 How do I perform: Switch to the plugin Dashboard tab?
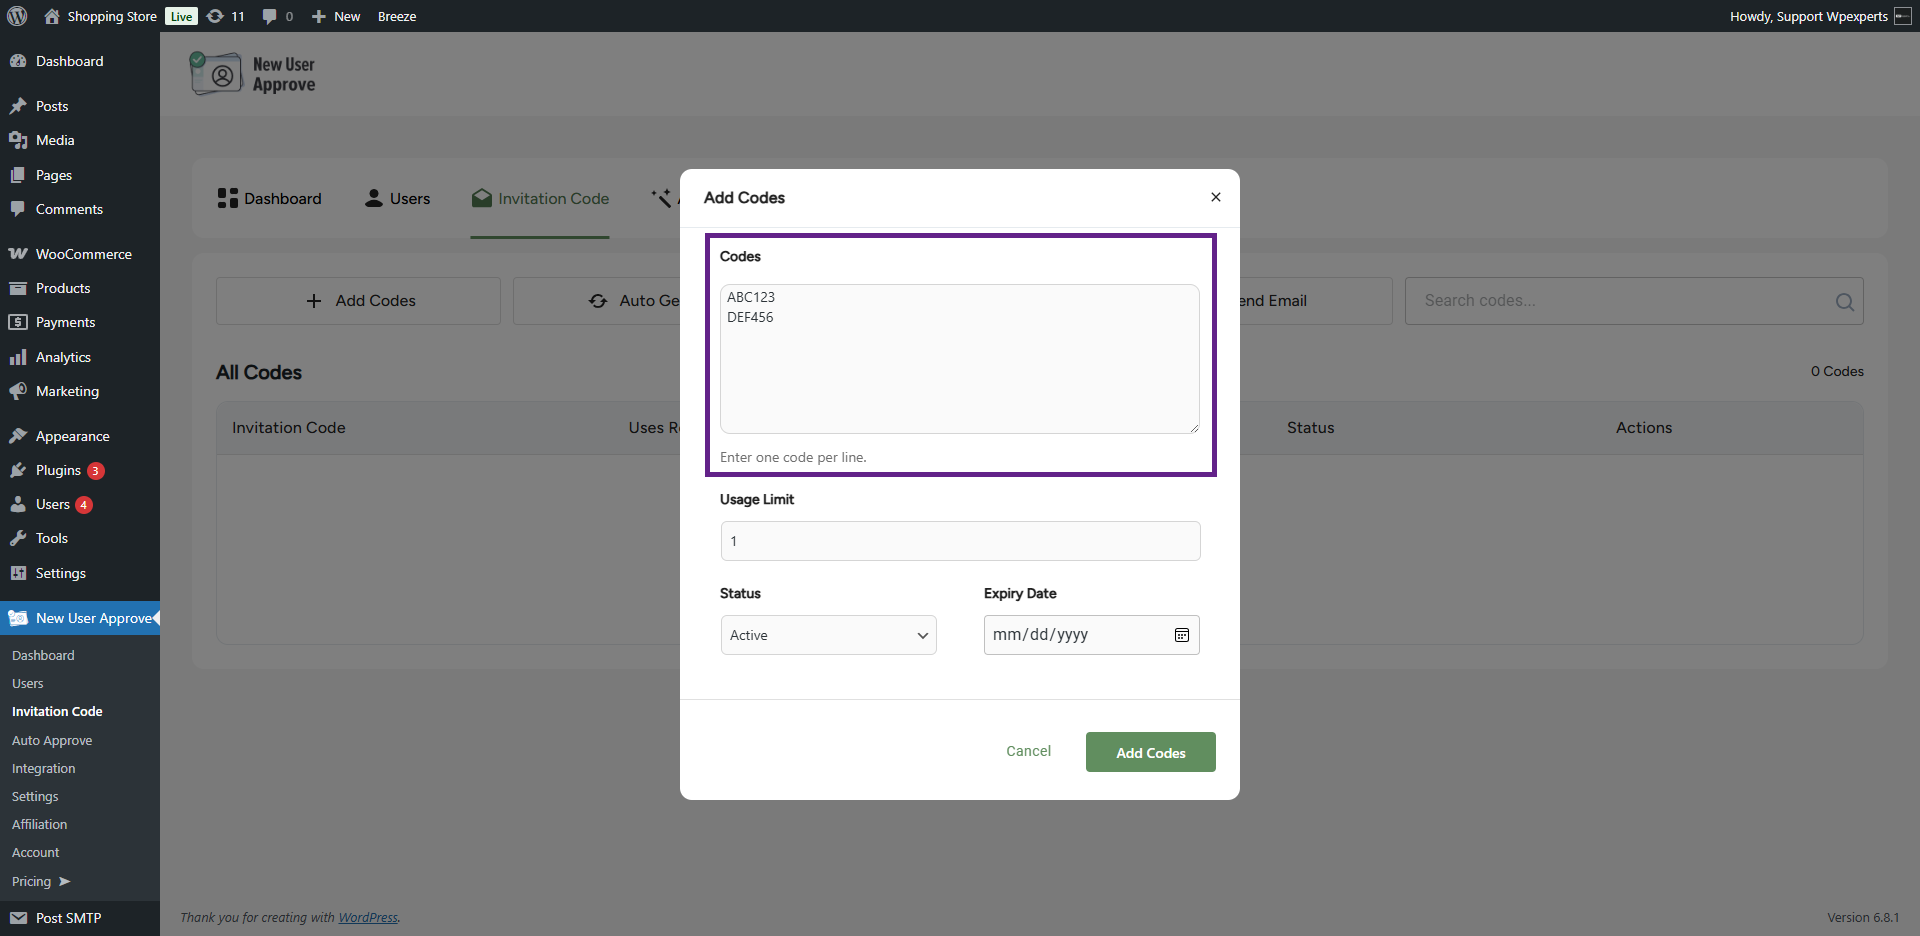click(x=270, y=199)
